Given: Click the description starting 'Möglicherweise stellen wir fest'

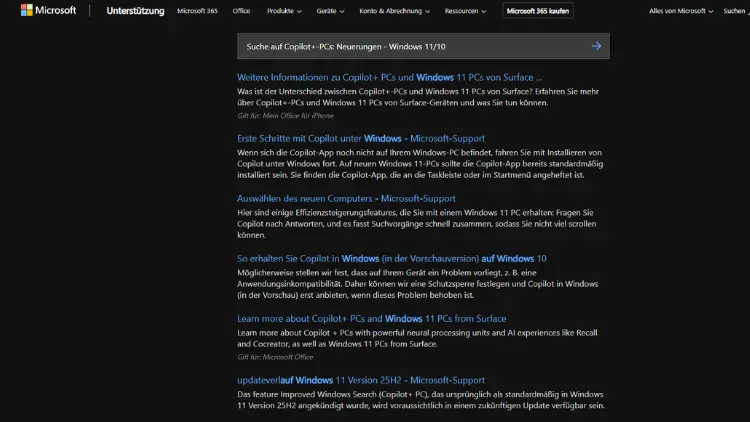Looking at the screenshot, I should (x=418, y=284).
